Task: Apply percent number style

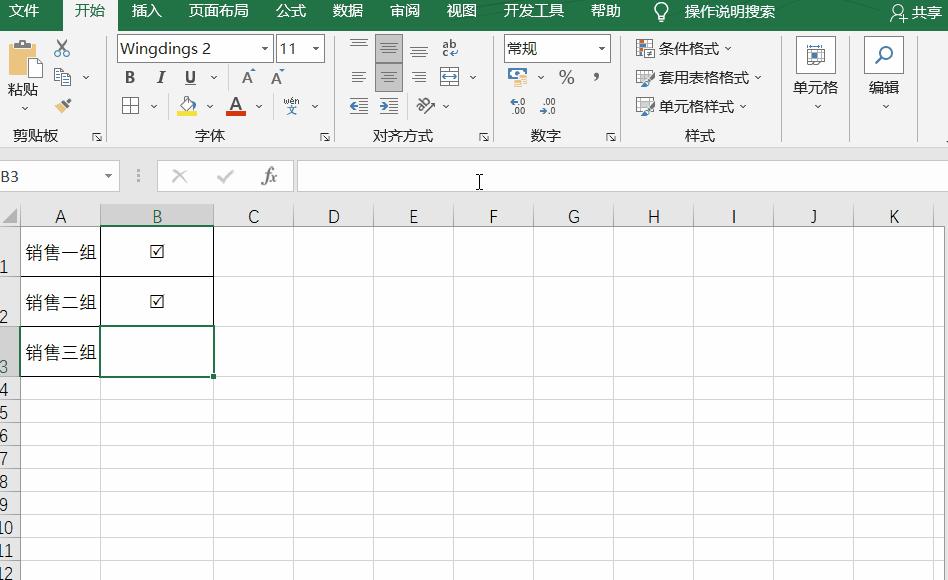Action: pyautogui.click(x=566, y=76)
